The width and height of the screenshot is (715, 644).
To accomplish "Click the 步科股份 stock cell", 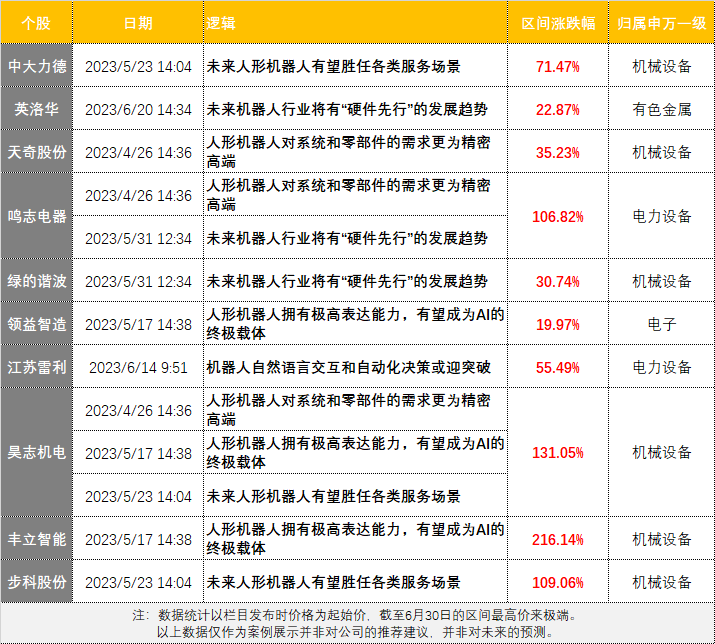I will coord(37,582).
